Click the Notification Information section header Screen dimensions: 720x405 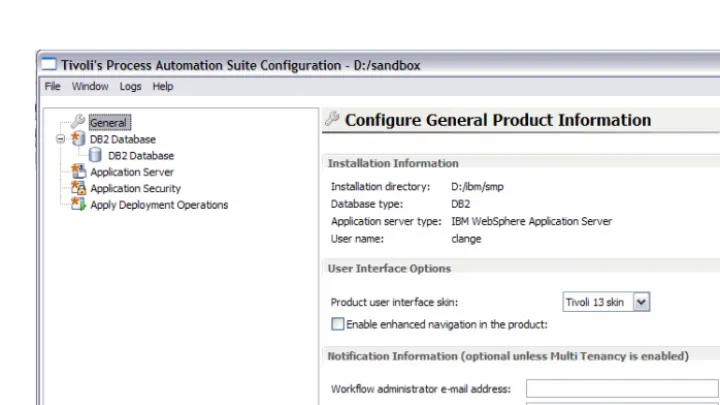pos(508,356)
